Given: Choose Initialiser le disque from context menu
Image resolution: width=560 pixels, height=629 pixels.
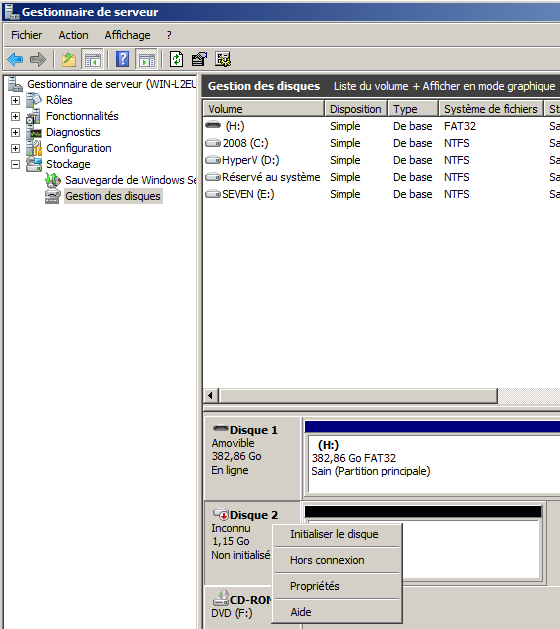Looking at the screenshot, I should tap(334, 534).
